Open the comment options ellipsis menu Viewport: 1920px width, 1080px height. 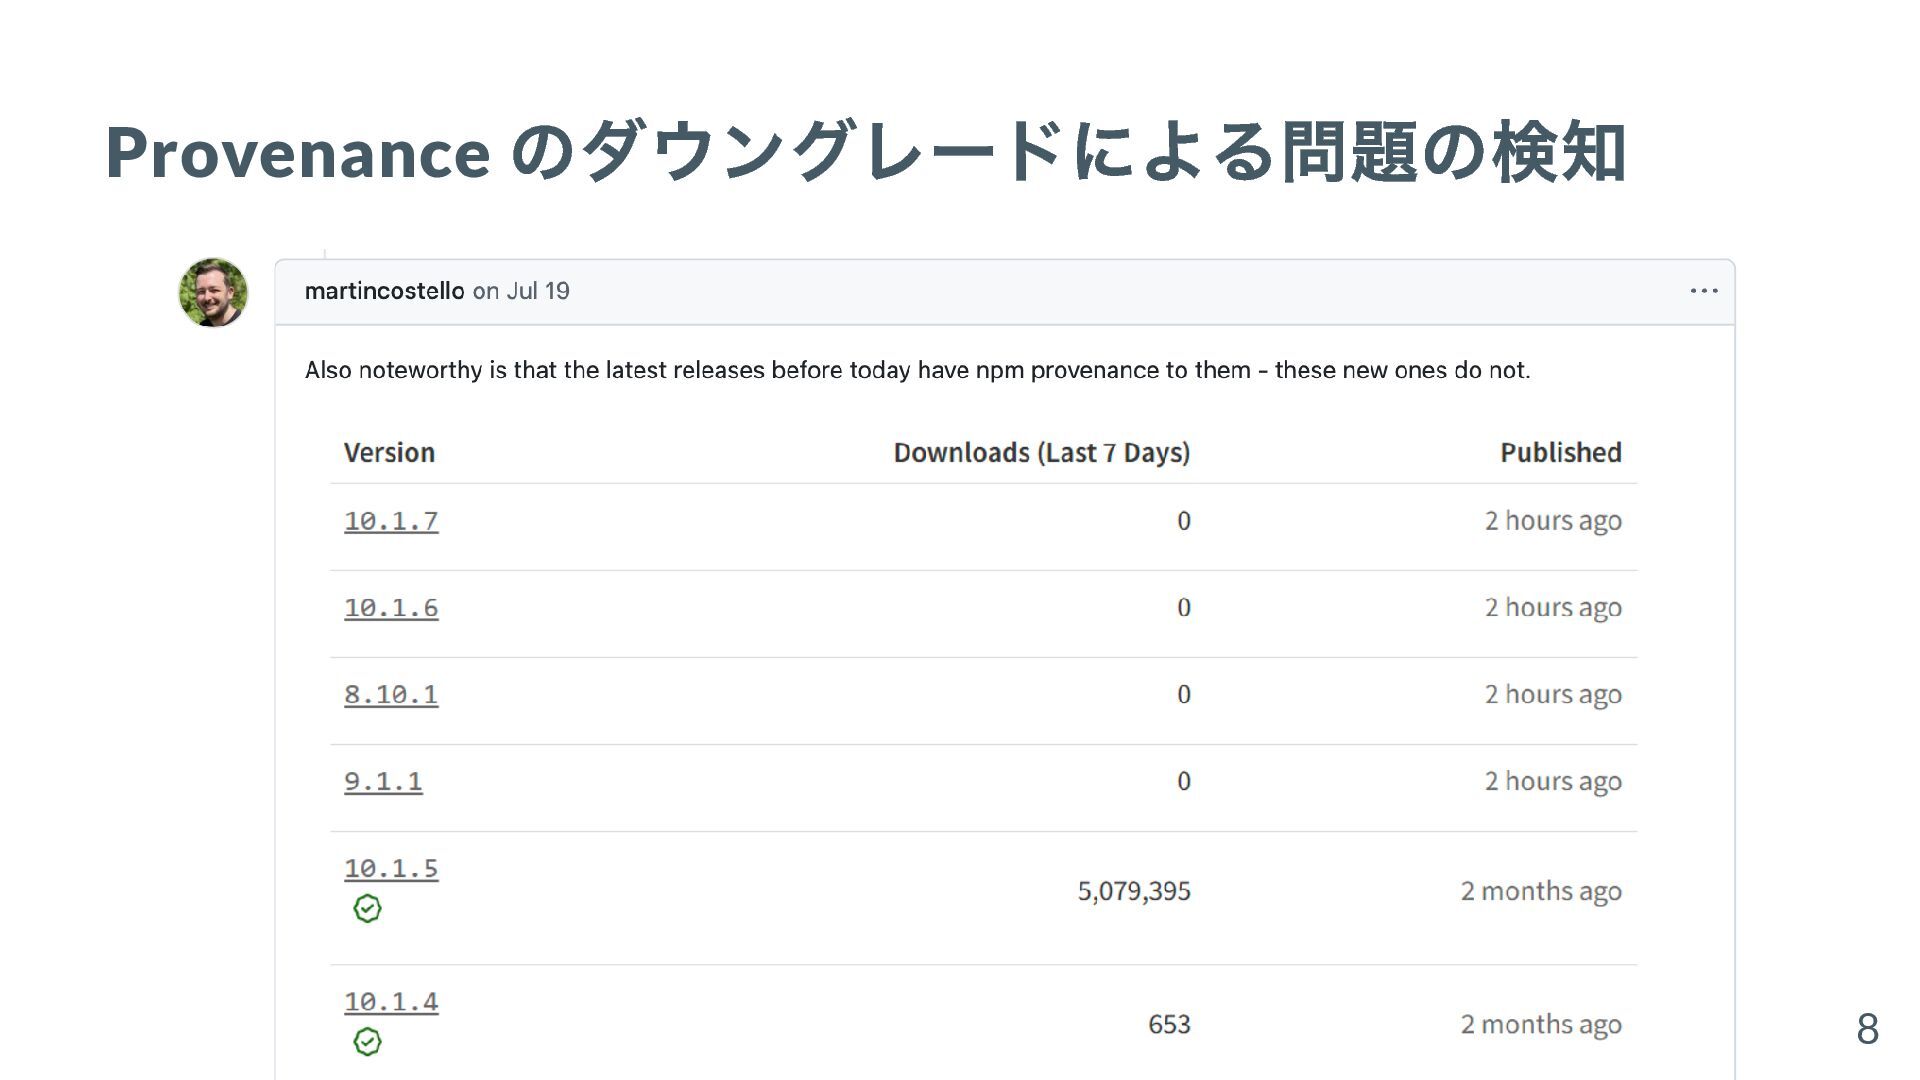click(1703, 291)
